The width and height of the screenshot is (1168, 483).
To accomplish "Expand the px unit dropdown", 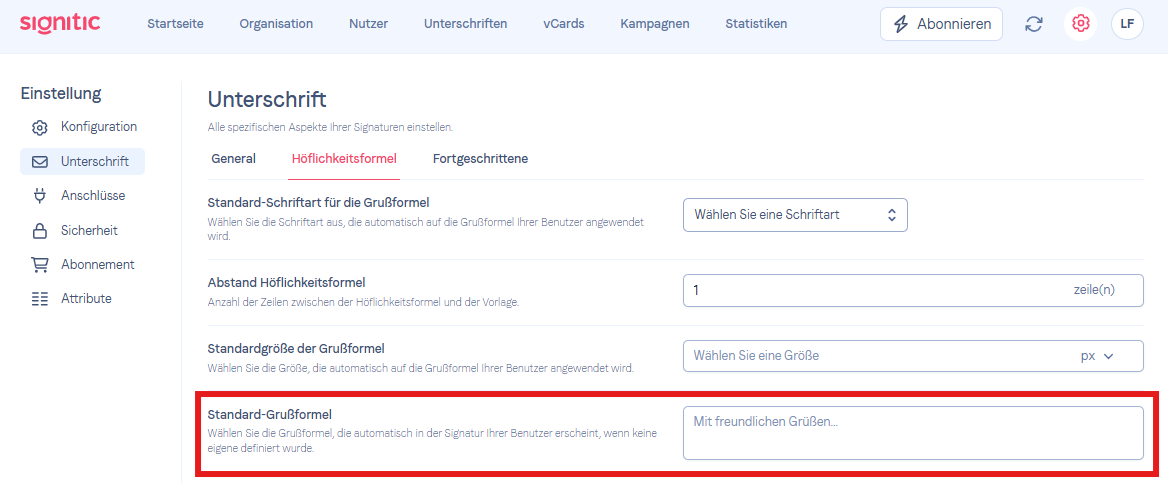I will [x=1097, y=356].
